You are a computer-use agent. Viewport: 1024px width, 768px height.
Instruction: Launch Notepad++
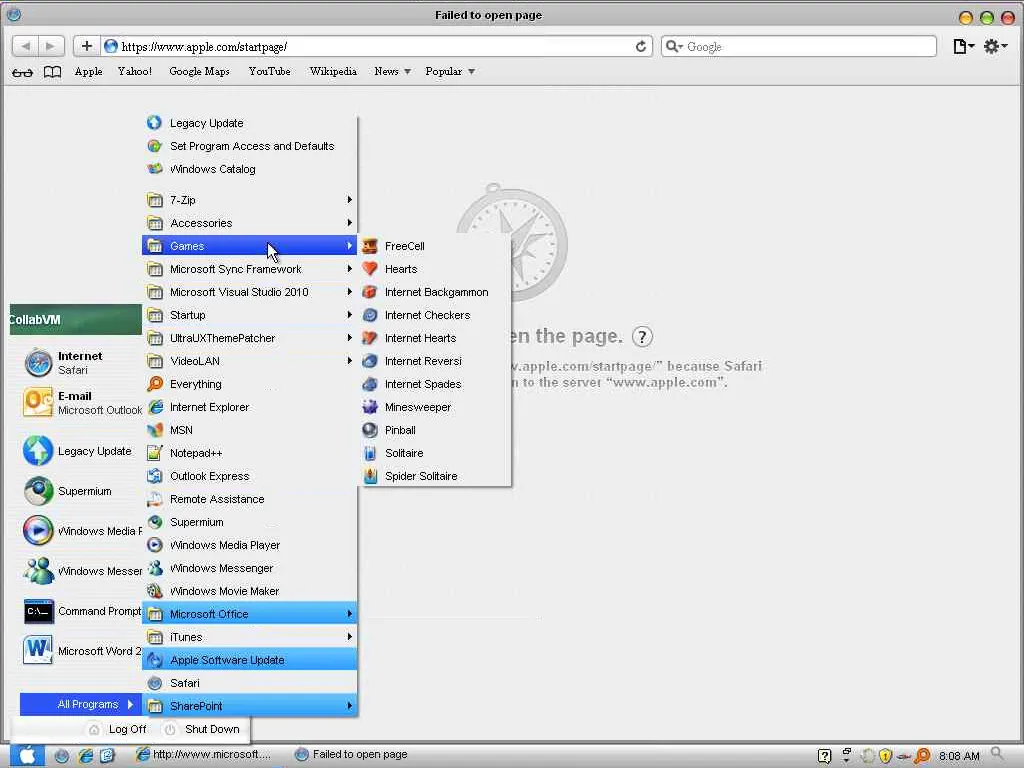coord(249,453)
